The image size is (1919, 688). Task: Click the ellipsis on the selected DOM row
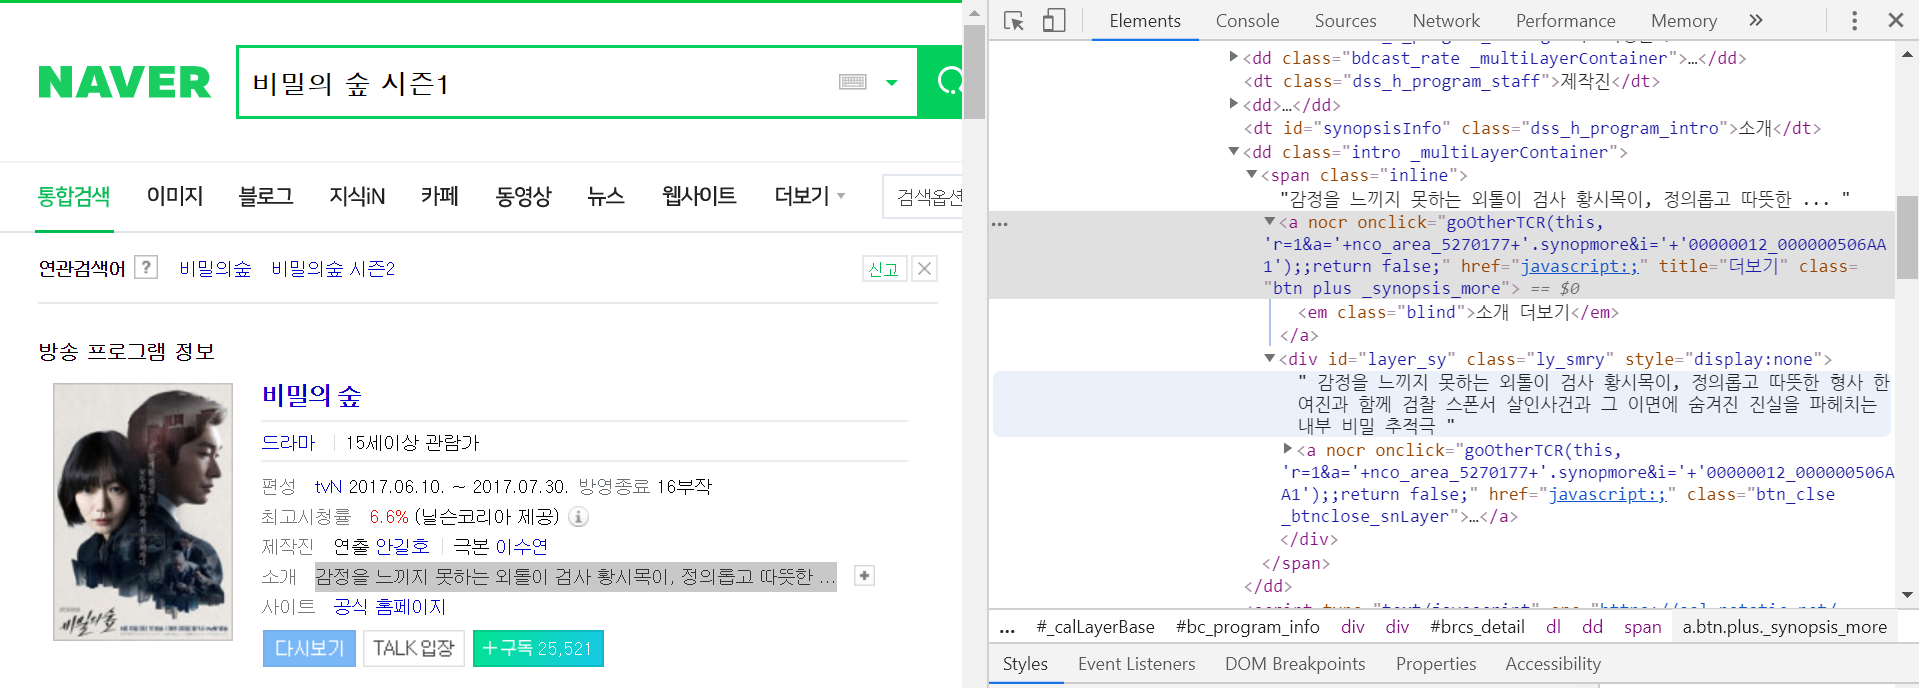pyautogui.click(x=999, y=224)
